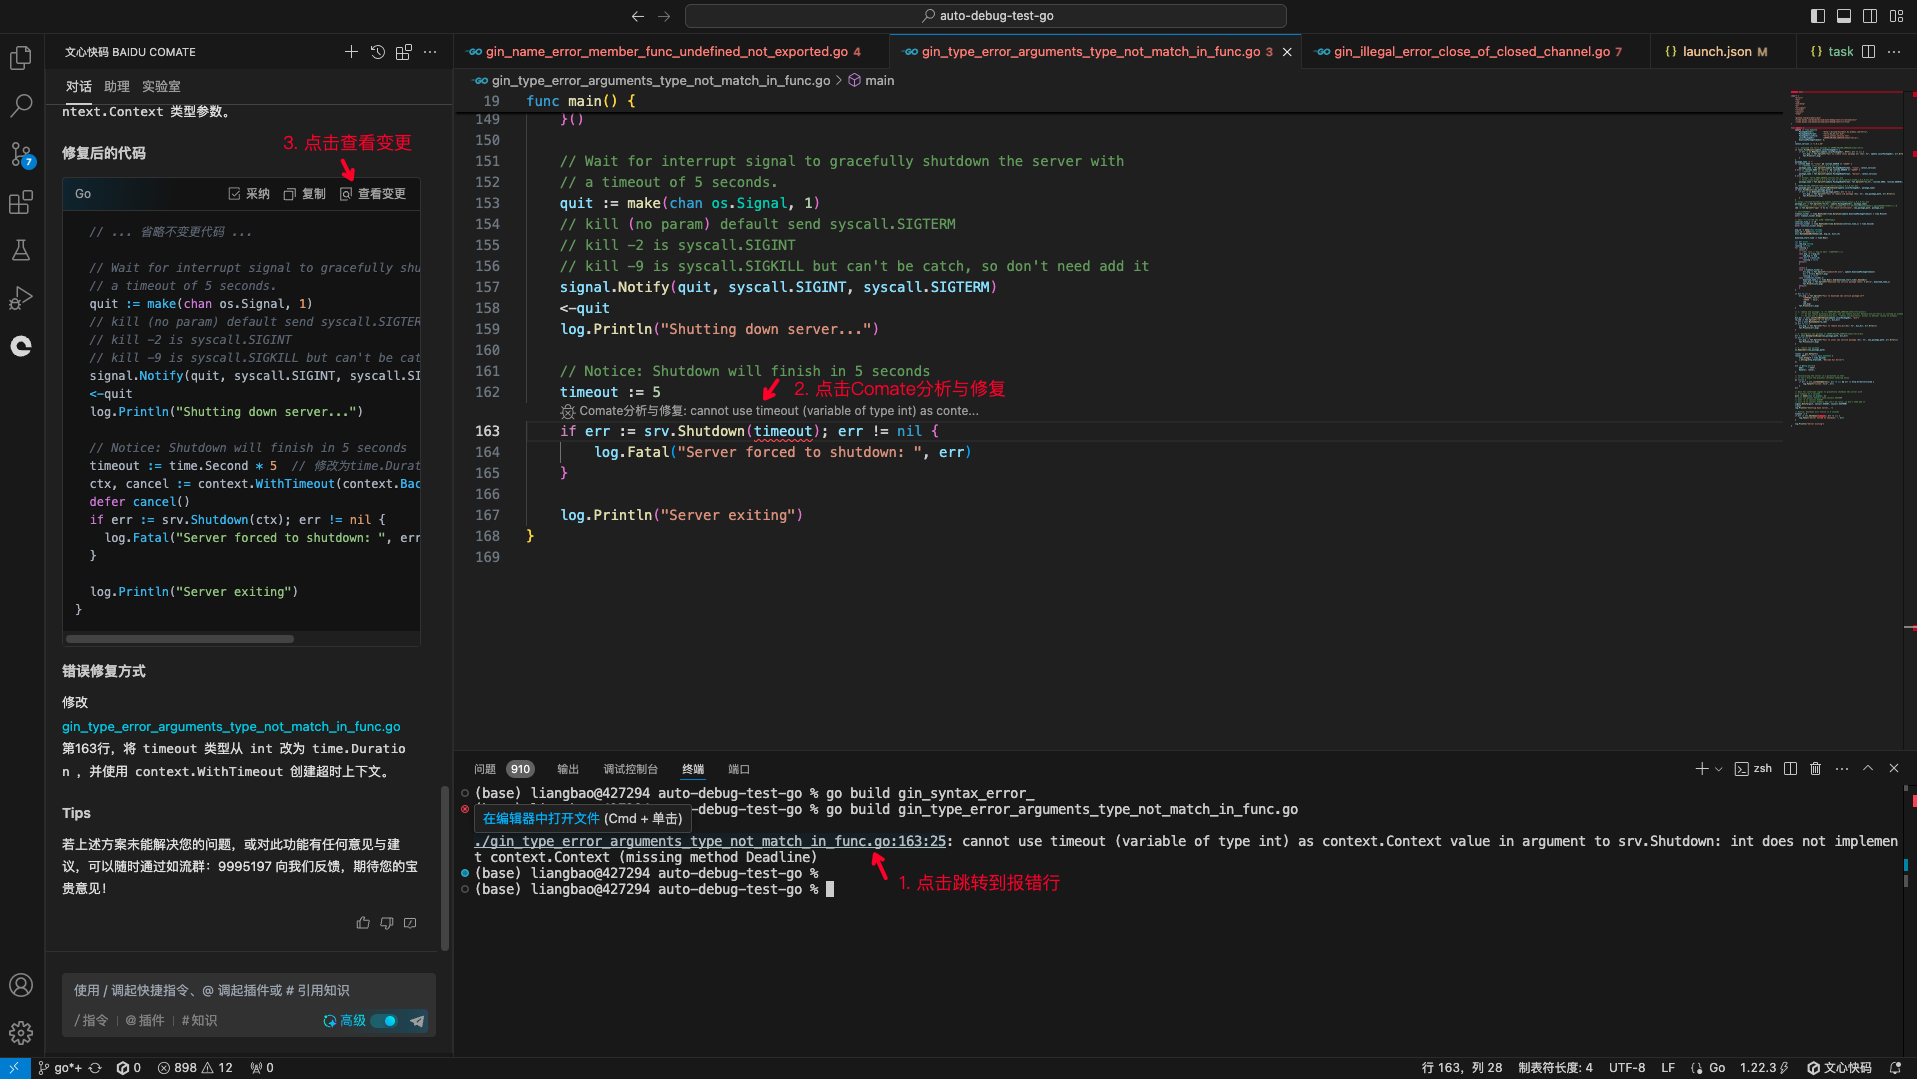Focus the Comate chat input box
1917x1079 pixels.
(x=248, y=990)
